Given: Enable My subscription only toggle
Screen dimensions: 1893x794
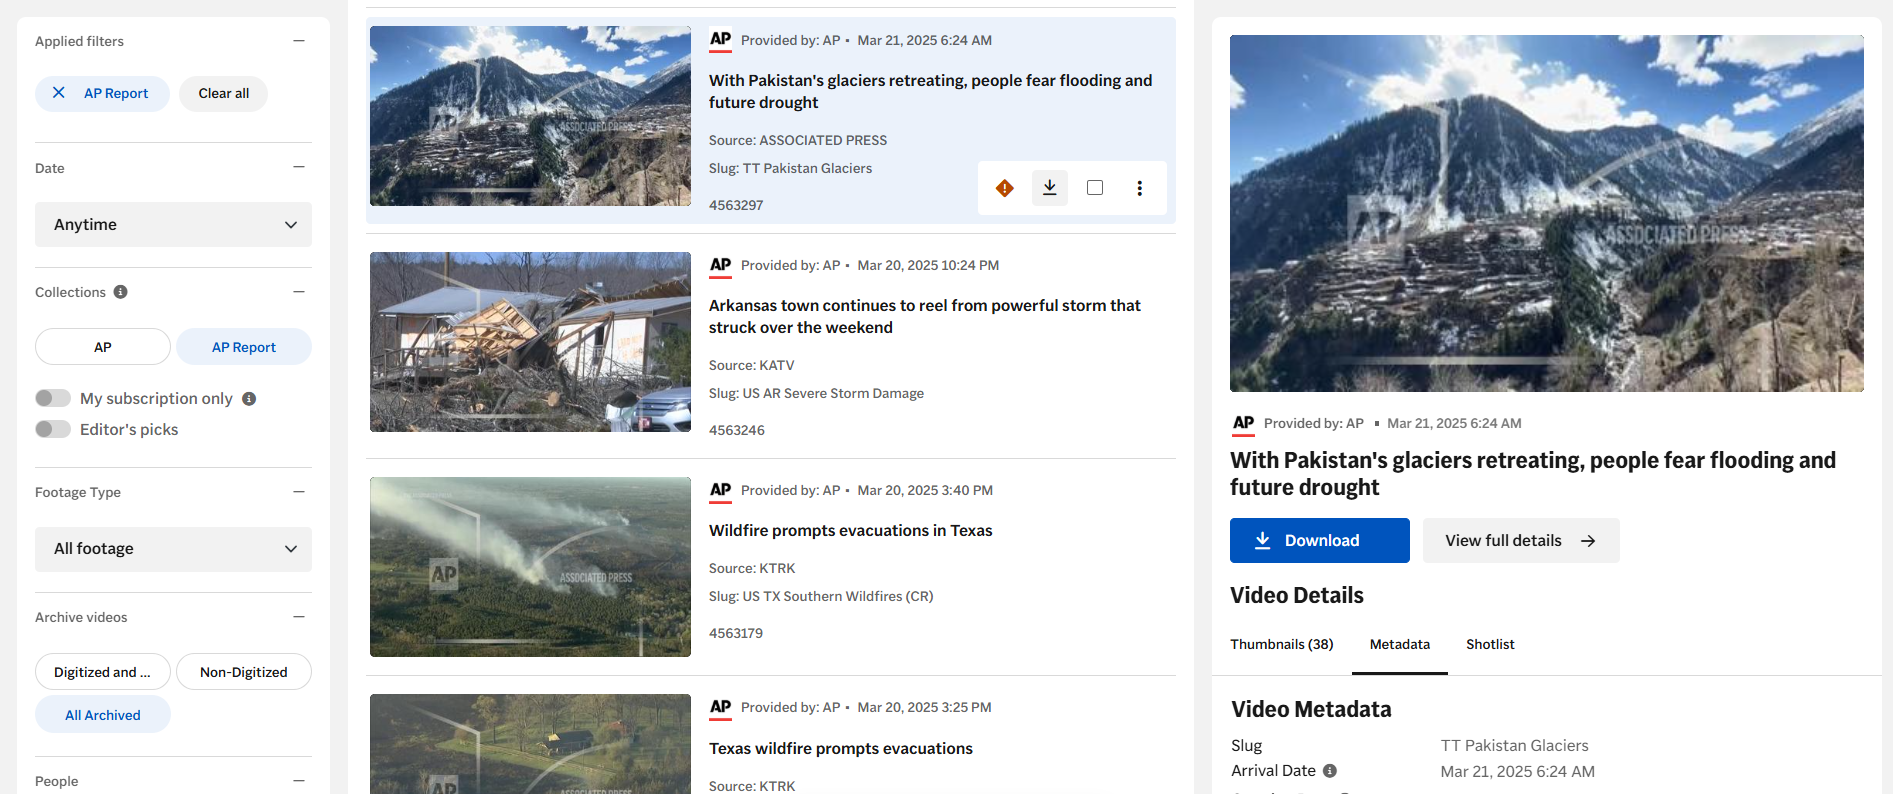Looking at the screenshot, I should click(x=53, y=399).
